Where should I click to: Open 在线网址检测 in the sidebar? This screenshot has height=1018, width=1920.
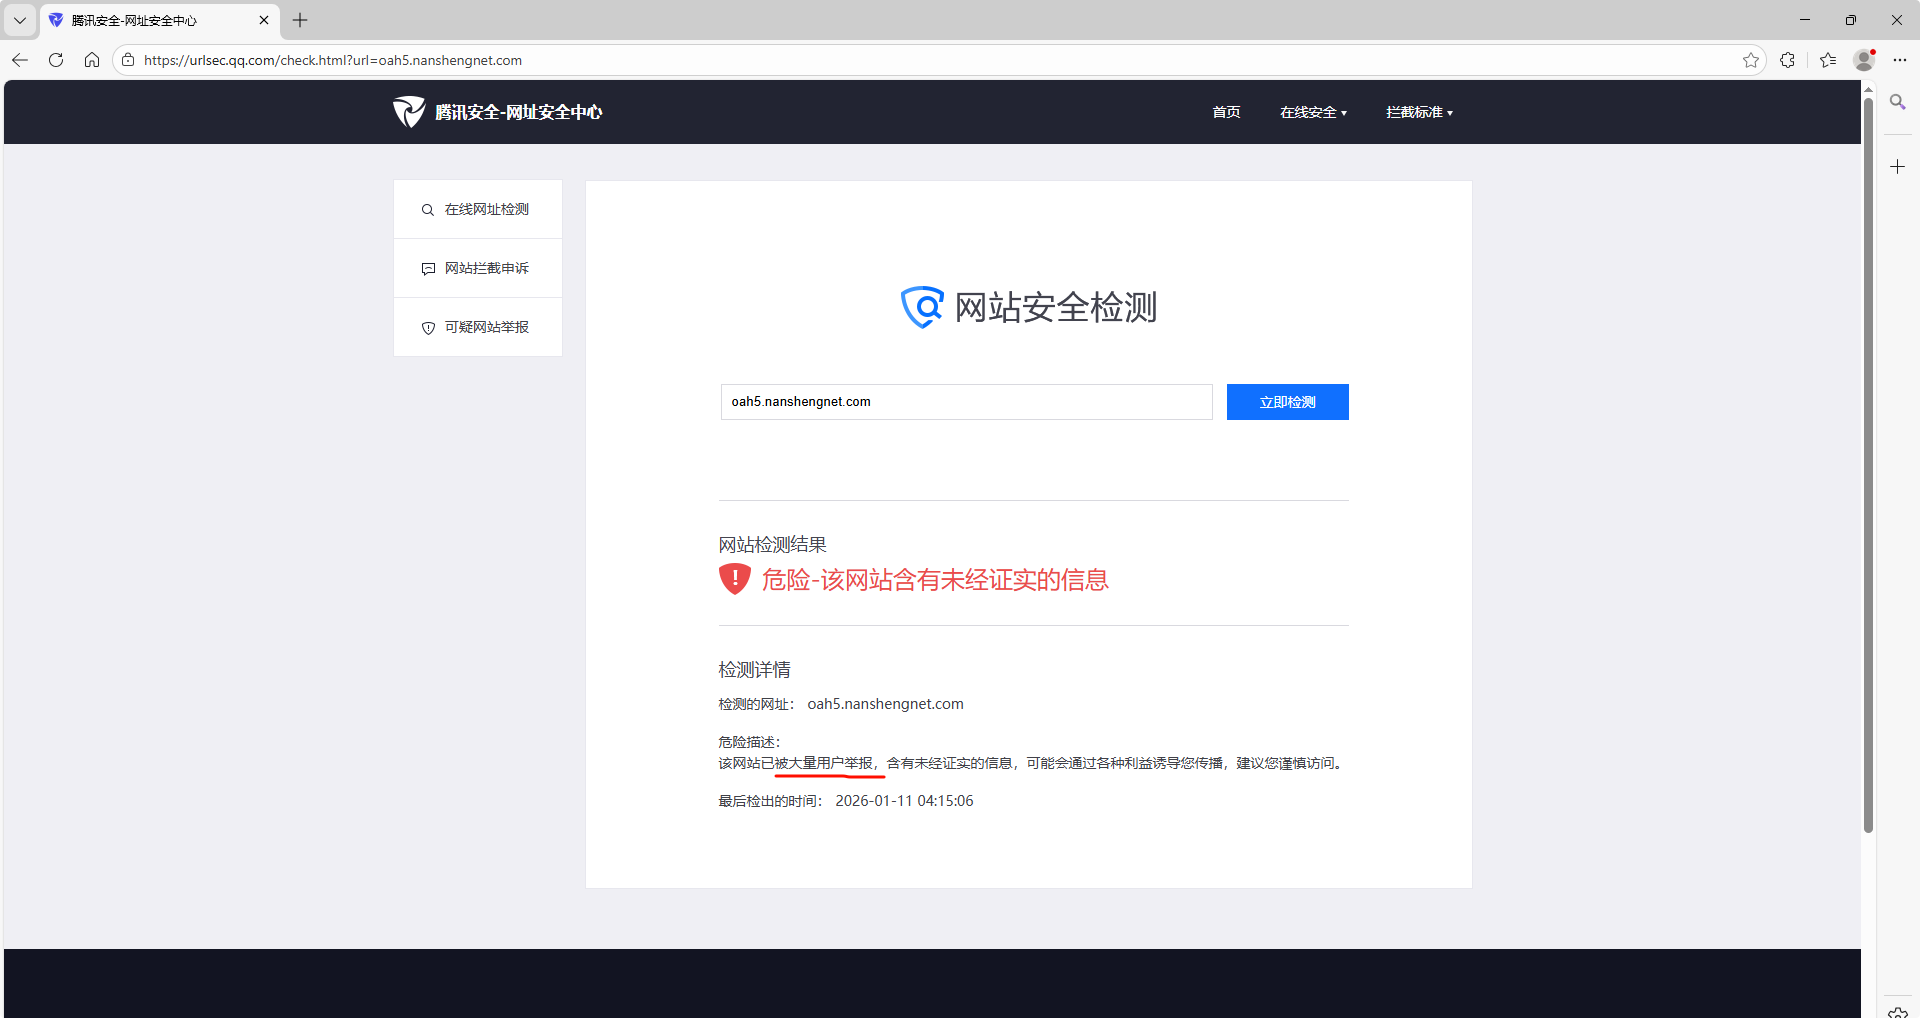pyautogui.click(x=478, y=209)
